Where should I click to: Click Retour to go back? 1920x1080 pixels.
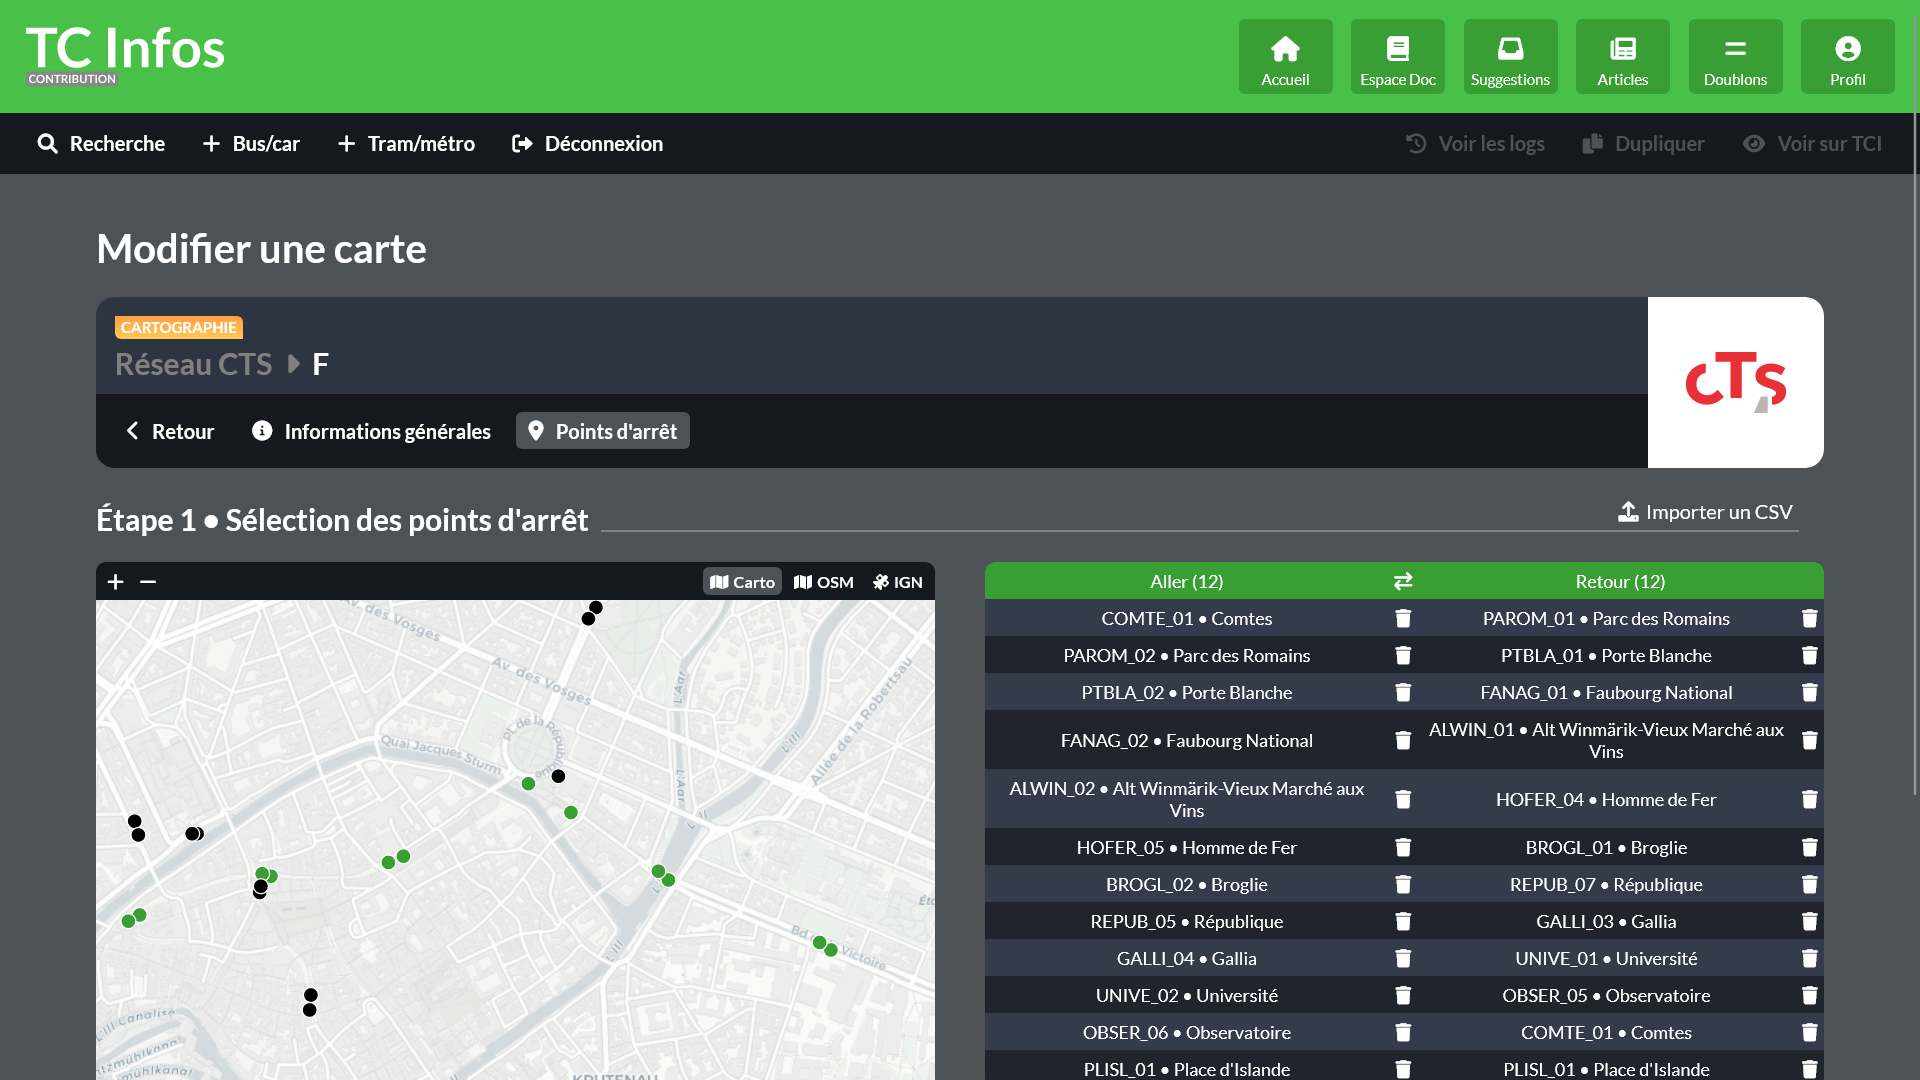coord(168,430)
